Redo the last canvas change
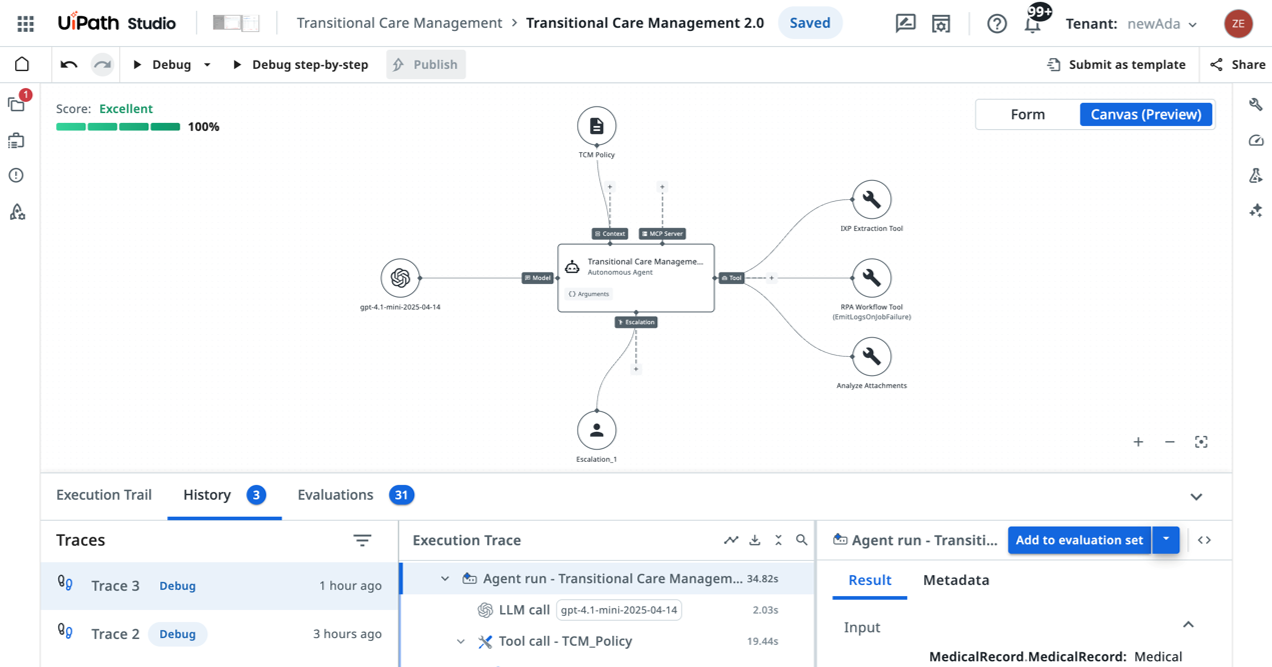1272x667 pixels. coord(102,64)
